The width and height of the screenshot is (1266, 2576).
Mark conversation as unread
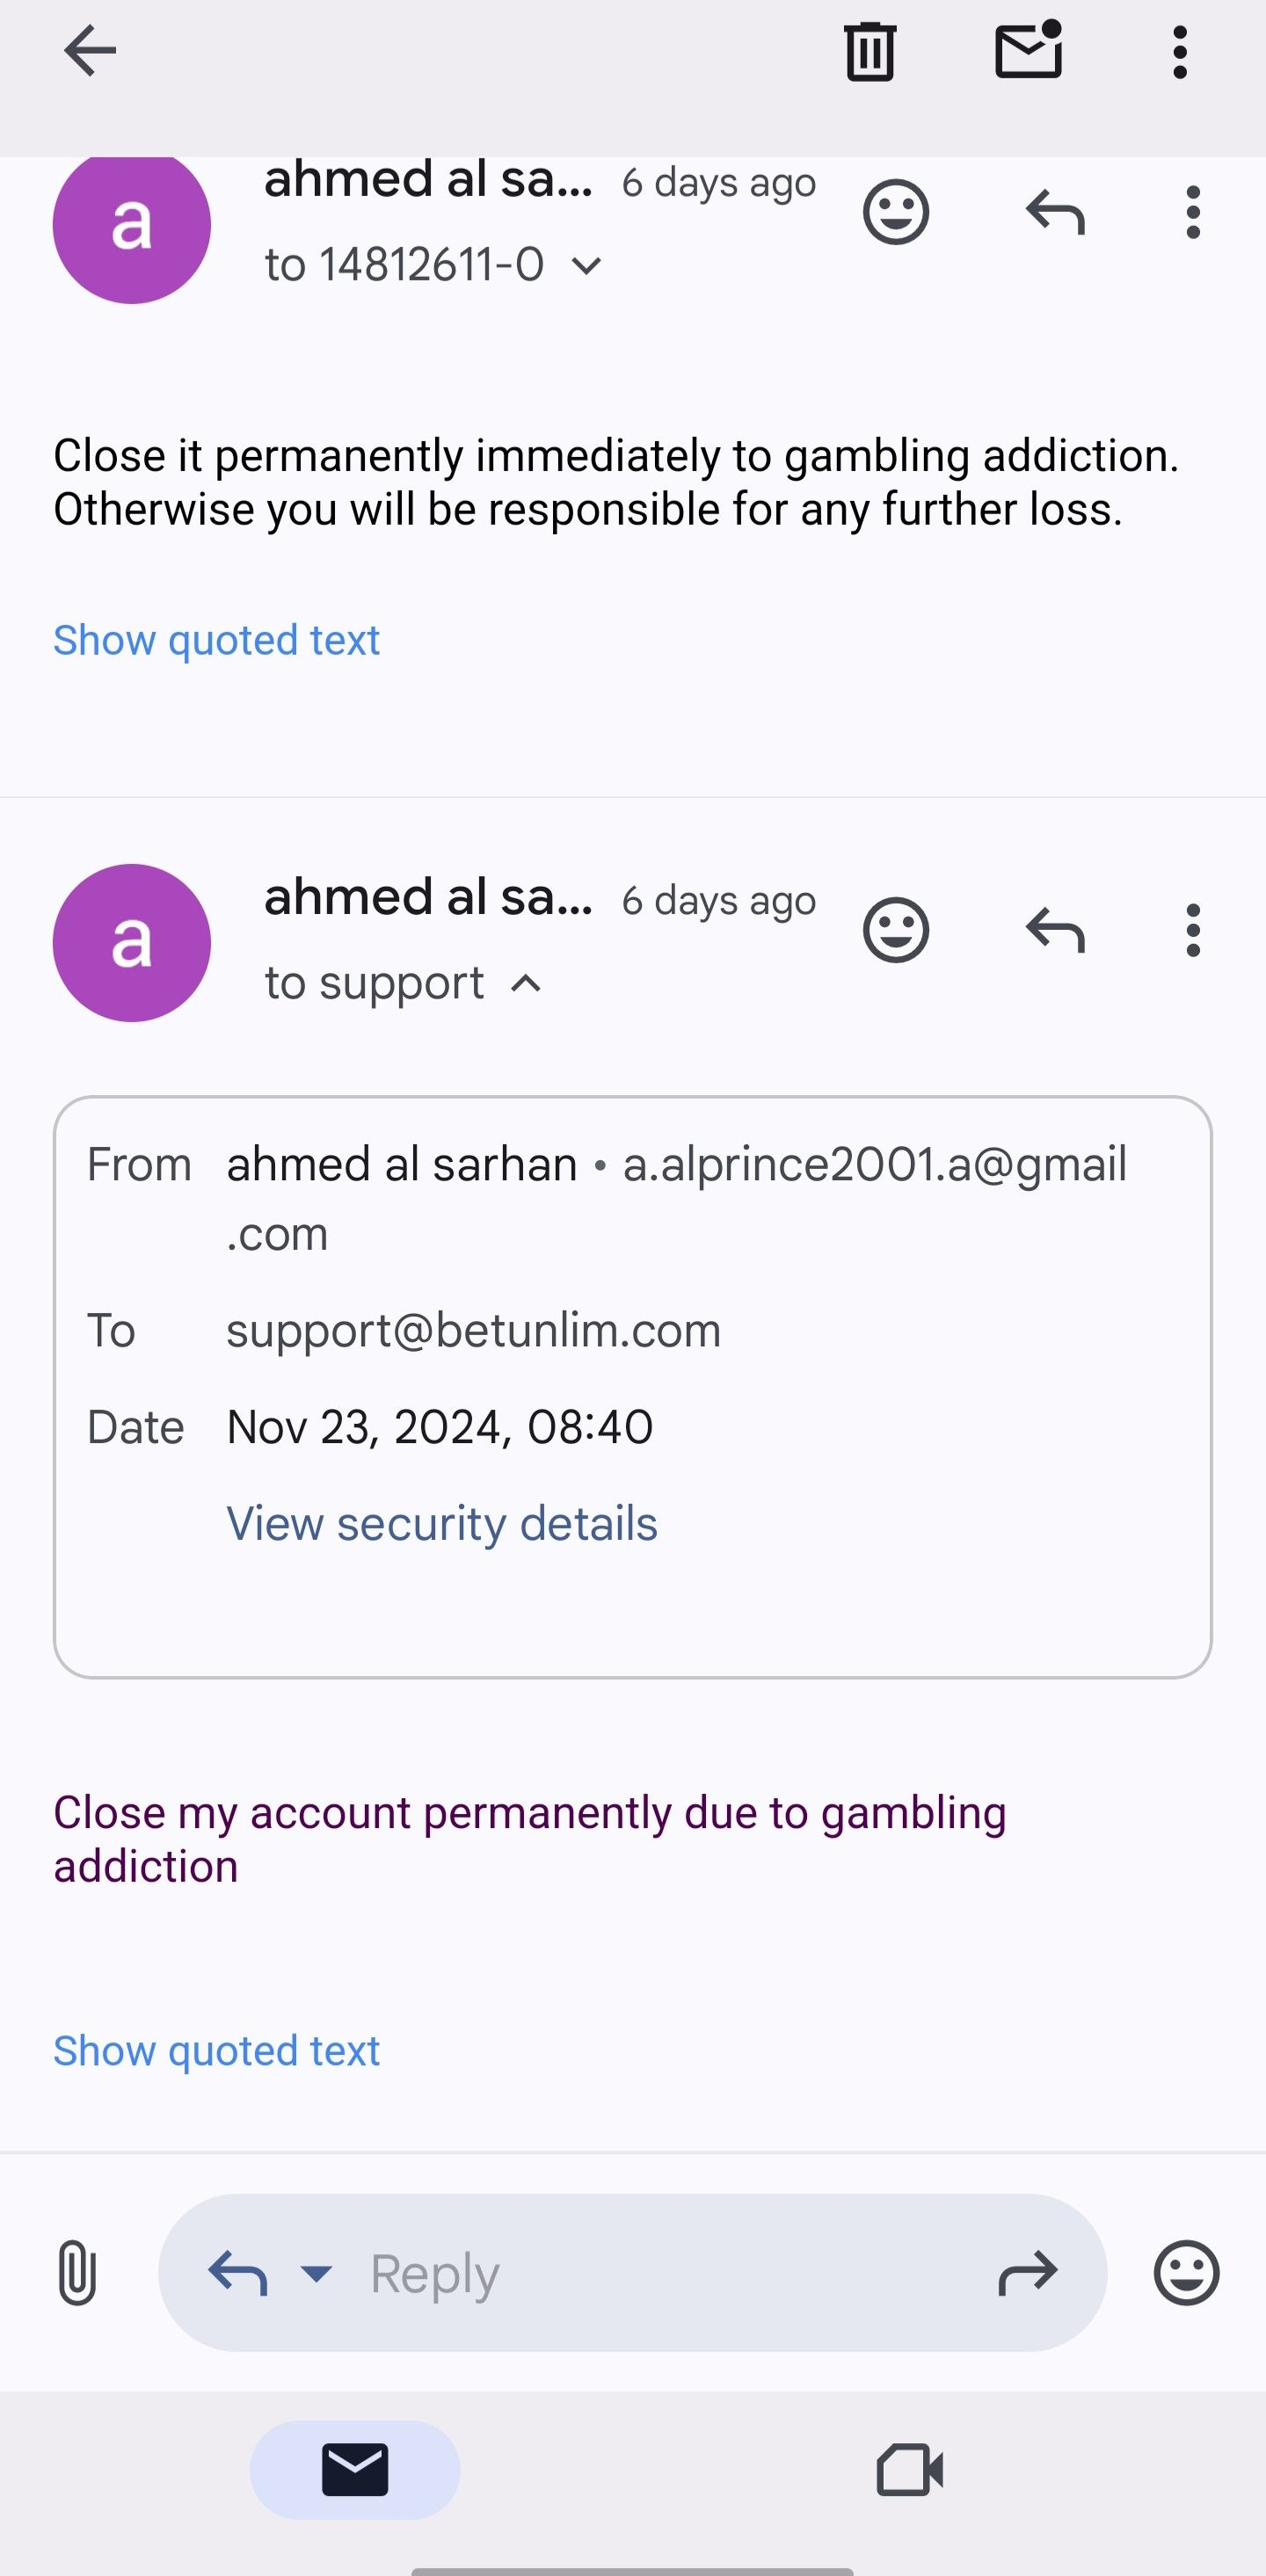(x=1028, y=51)
